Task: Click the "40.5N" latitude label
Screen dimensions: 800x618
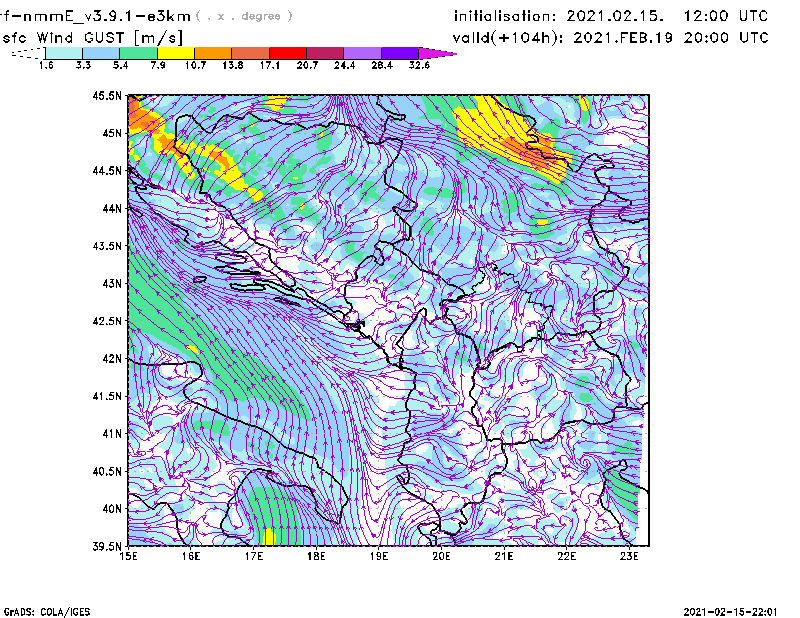Action: 107,472
